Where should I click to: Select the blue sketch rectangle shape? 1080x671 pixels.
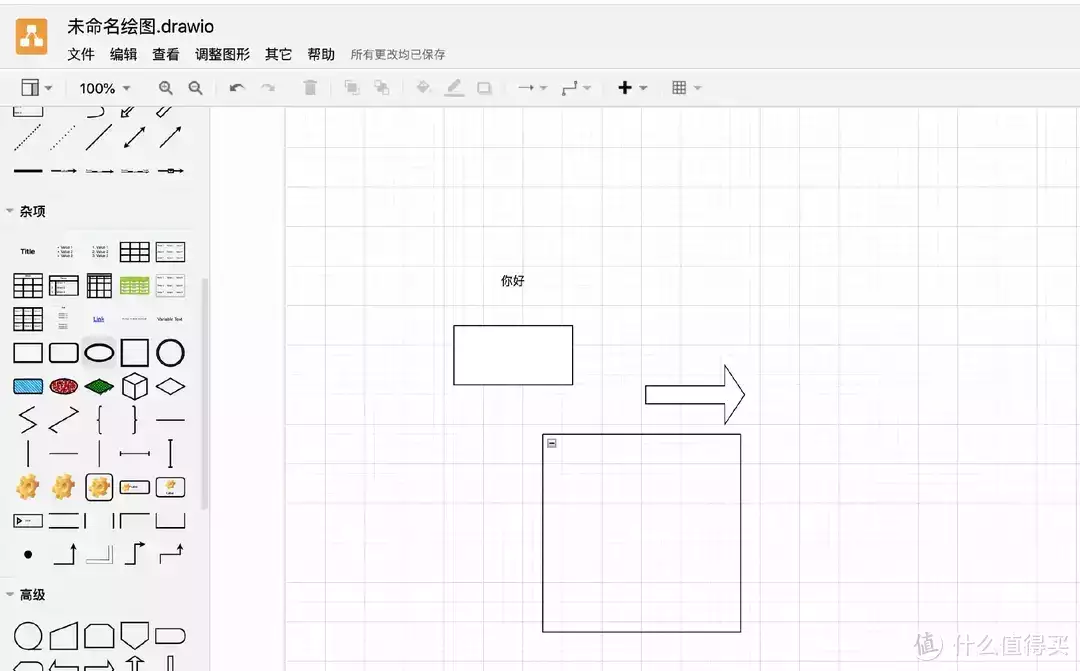[28, 386]
